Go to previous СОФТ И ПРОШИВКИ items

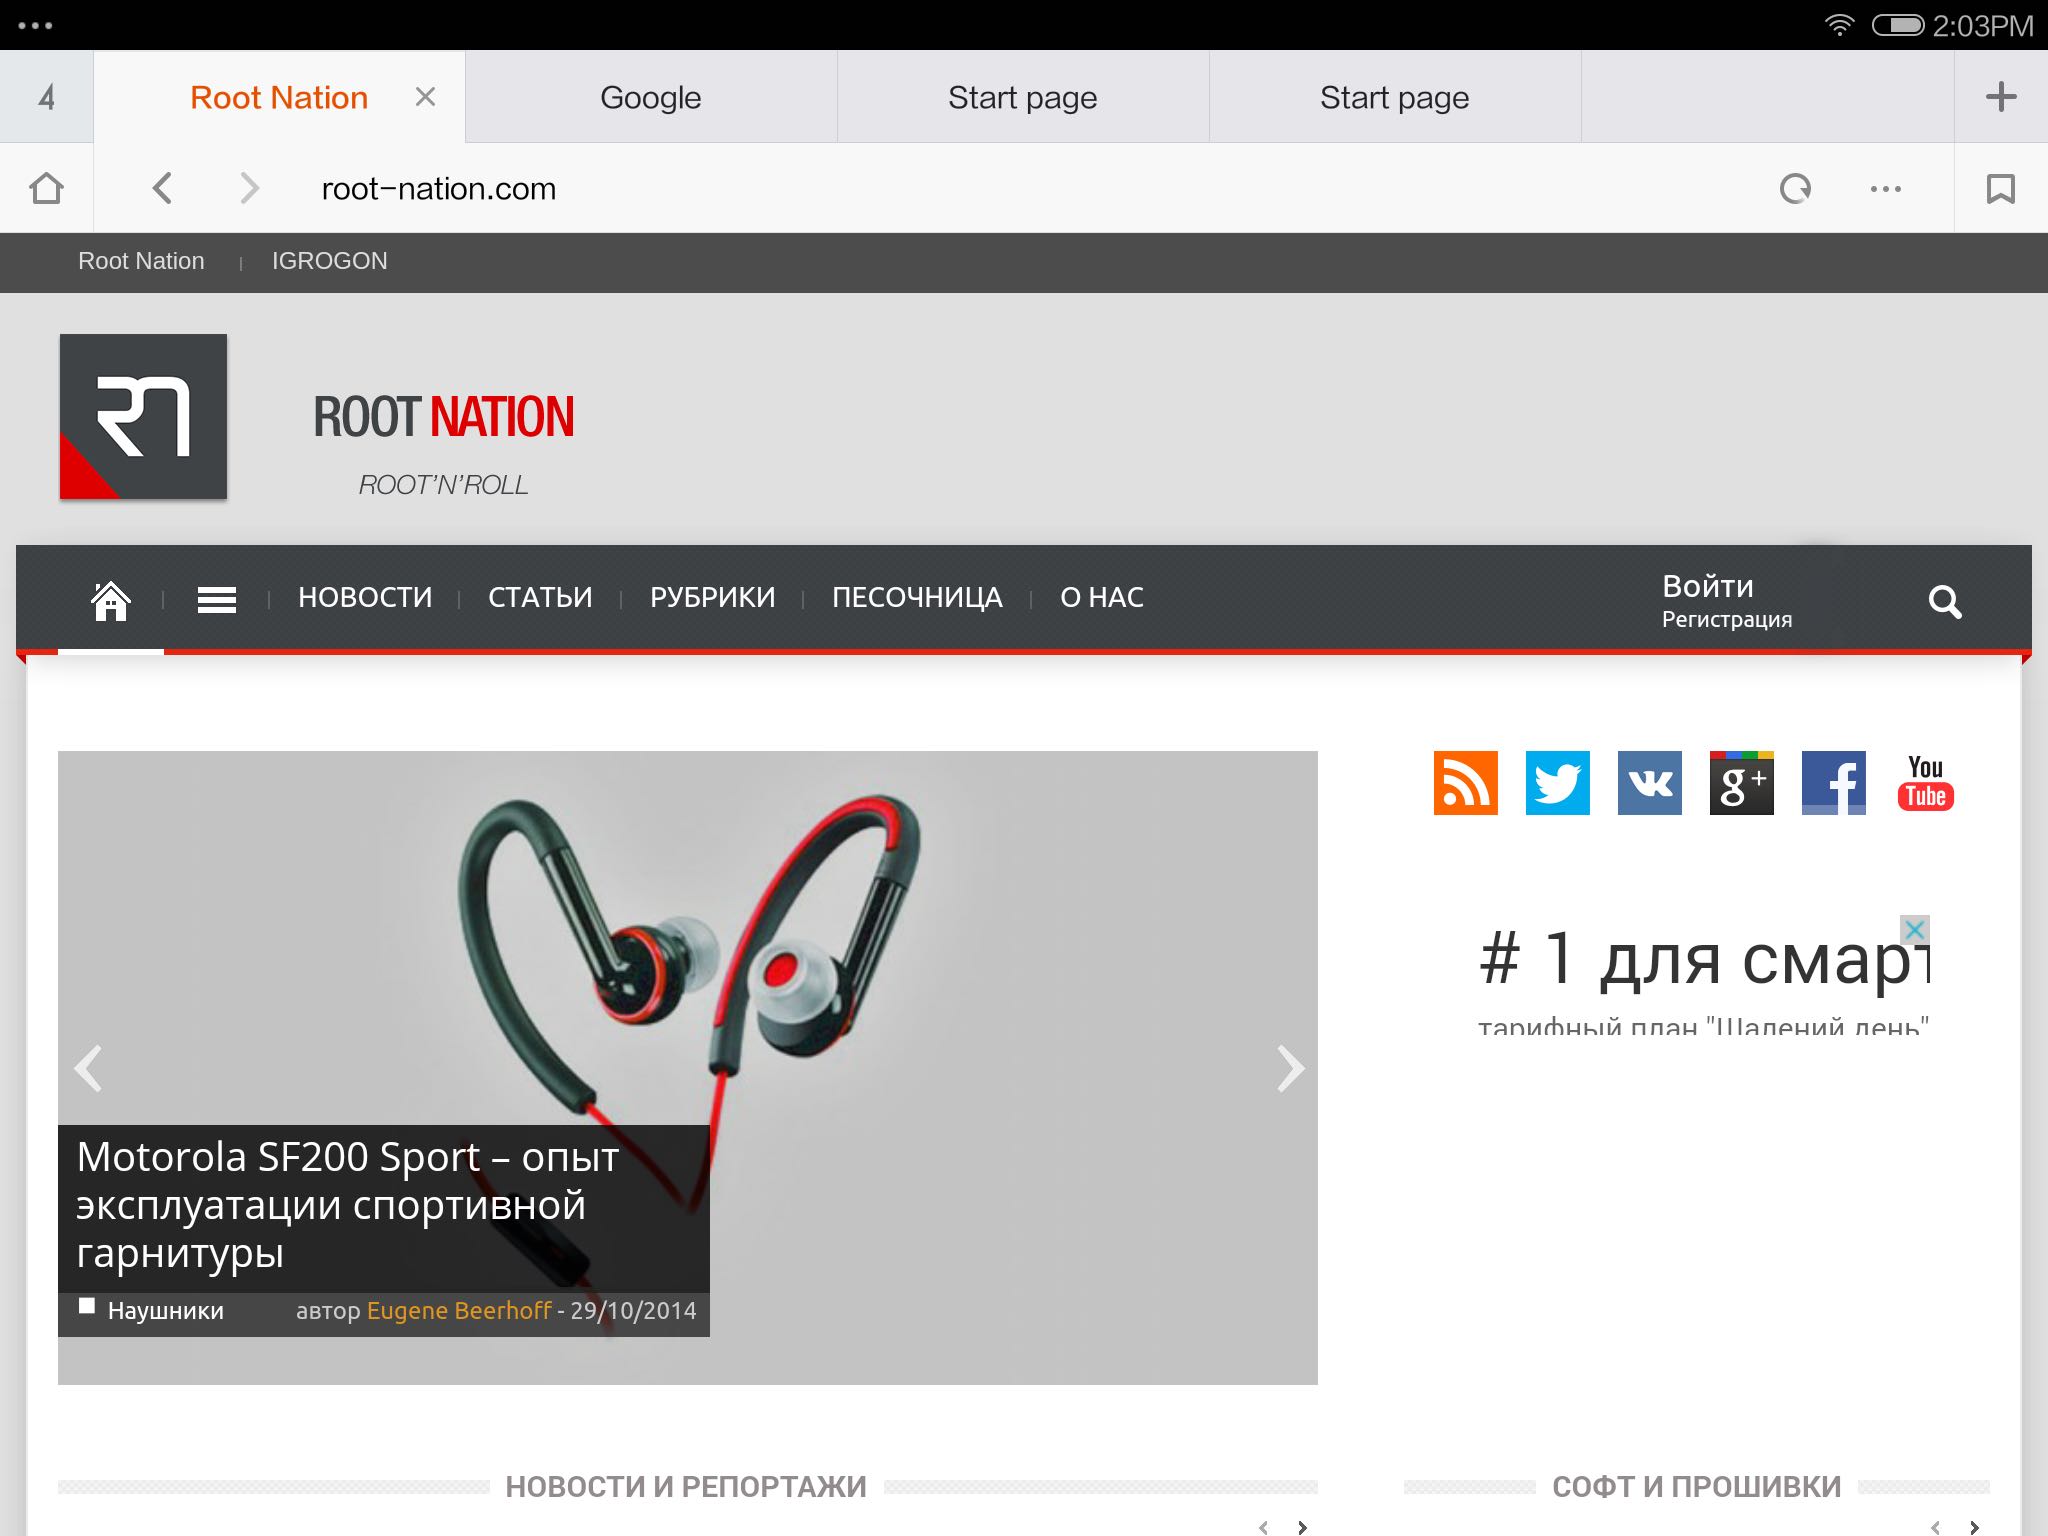[1936, 1527]
